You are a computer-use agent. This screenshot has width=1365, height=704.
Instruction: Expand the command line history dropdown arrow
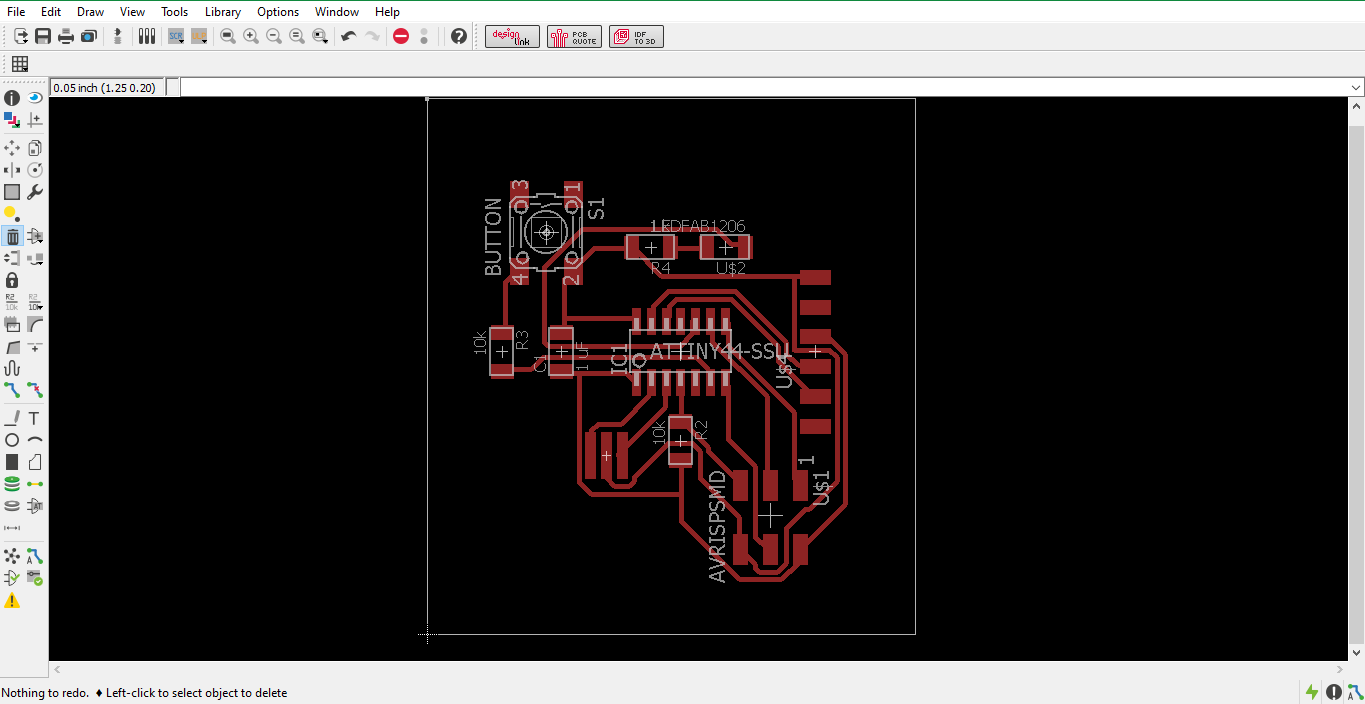point(1356,88)
